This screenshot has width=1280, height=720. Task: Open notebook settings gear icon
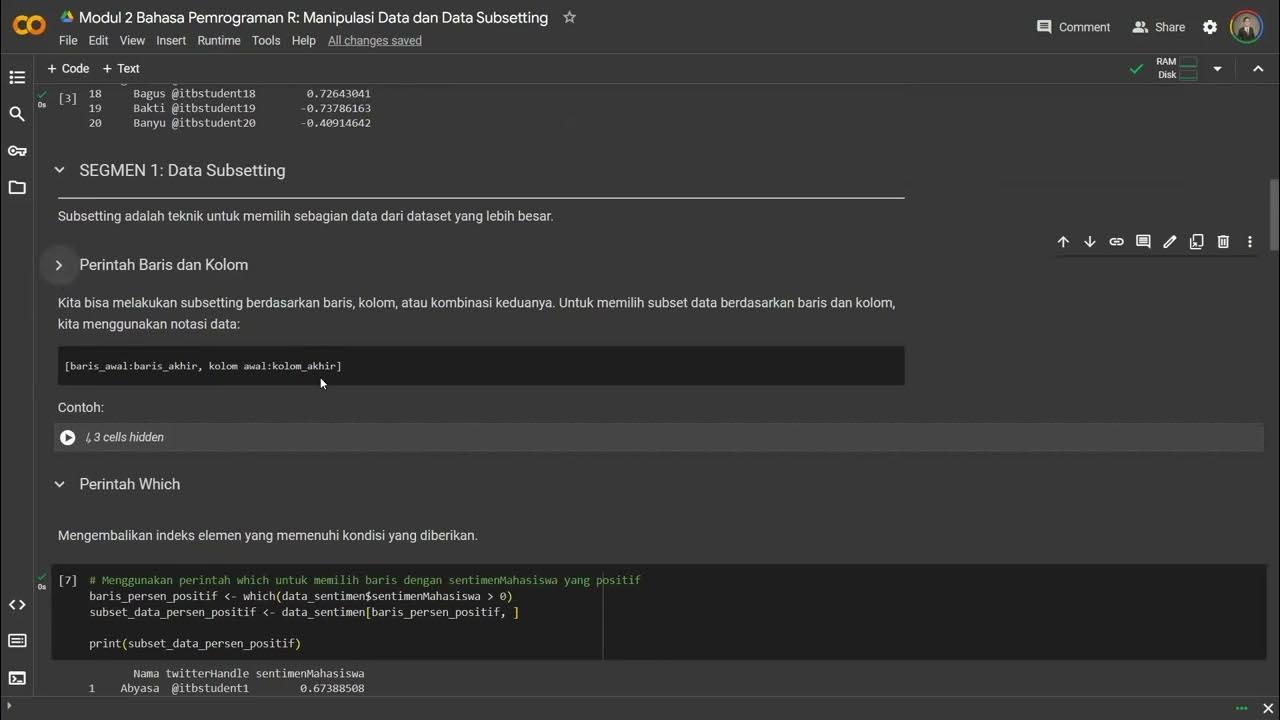tap(1210, 27)
